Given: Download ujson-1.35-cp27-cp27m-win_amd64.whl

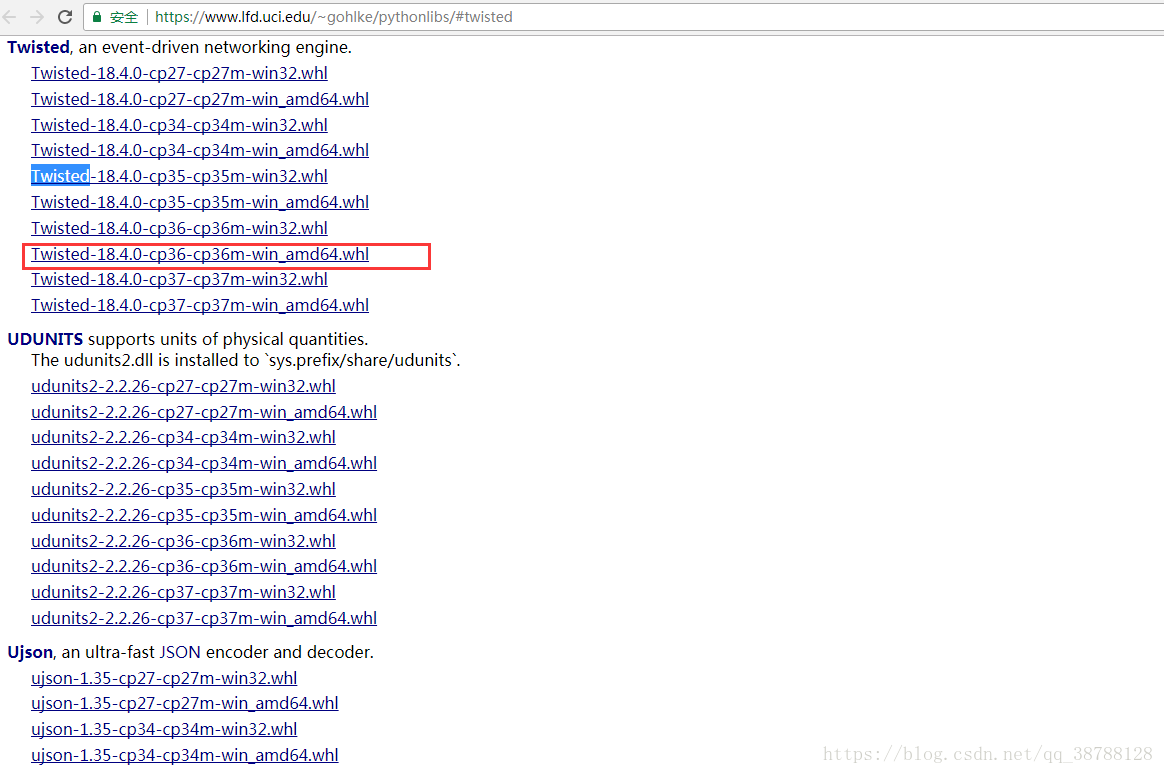Looking at the screenshot, I should 185,704.
